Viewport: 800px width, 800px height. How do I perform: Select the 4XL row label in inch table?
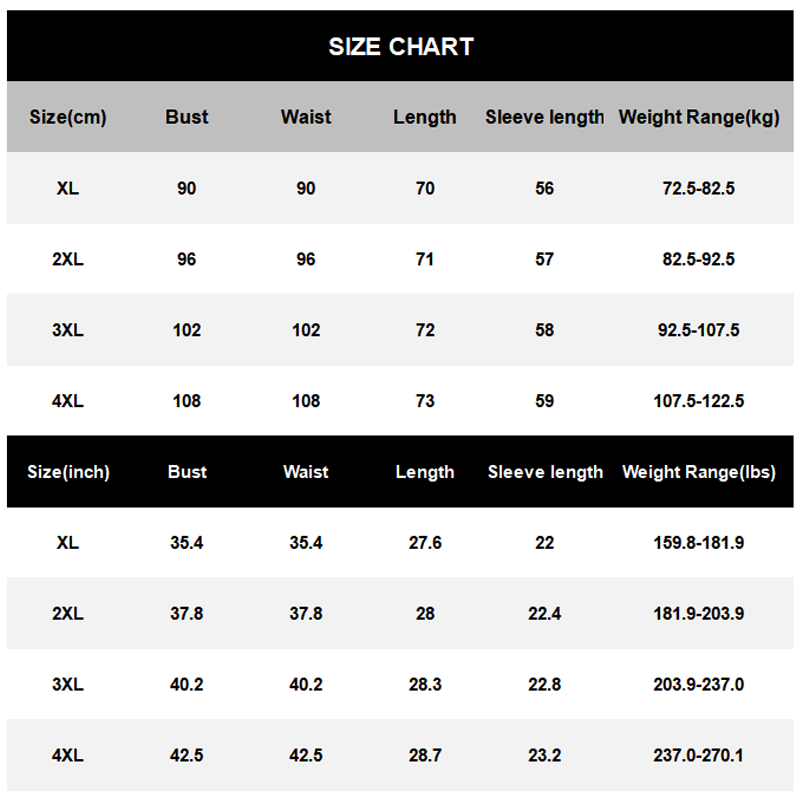tap(68, 756)
